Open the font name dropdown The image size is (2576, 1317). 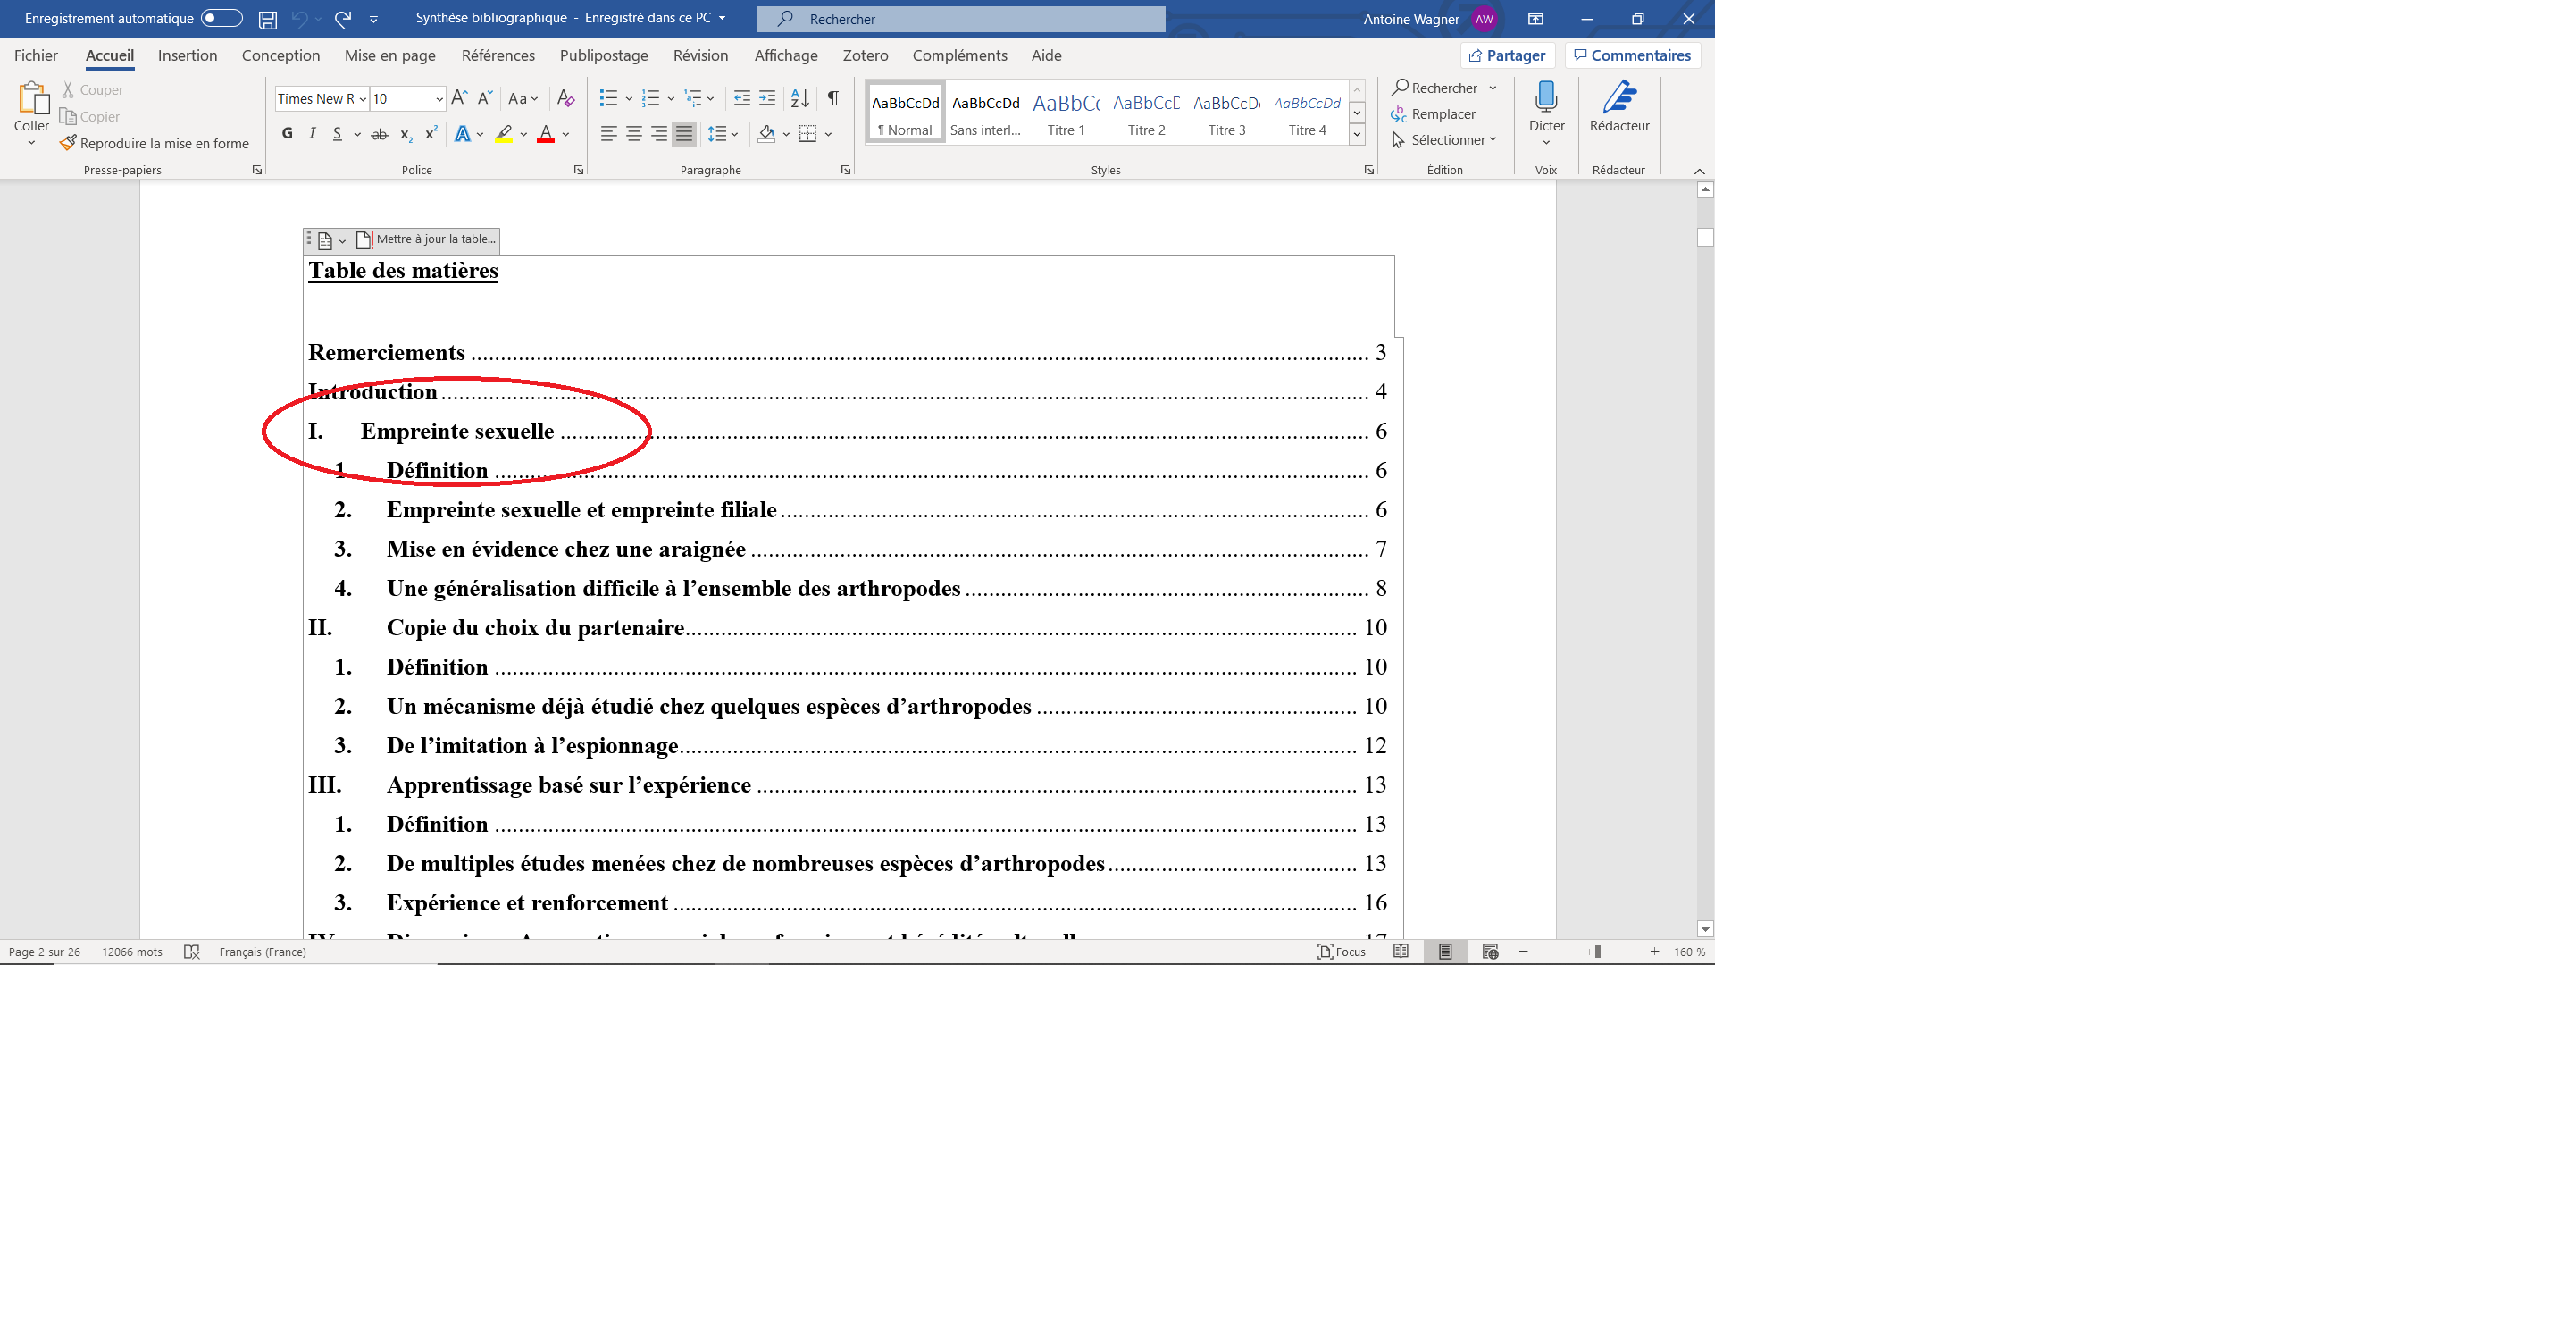[363, 99]
